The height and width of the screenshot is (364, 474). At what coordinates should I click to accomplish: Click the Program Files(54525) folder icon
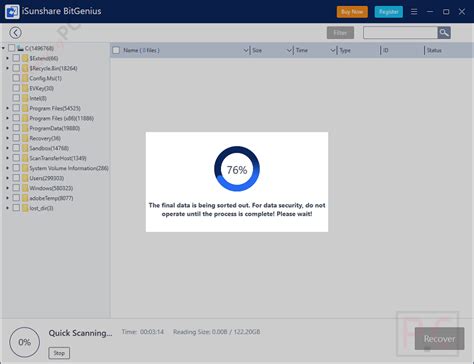tap(25, 108)
